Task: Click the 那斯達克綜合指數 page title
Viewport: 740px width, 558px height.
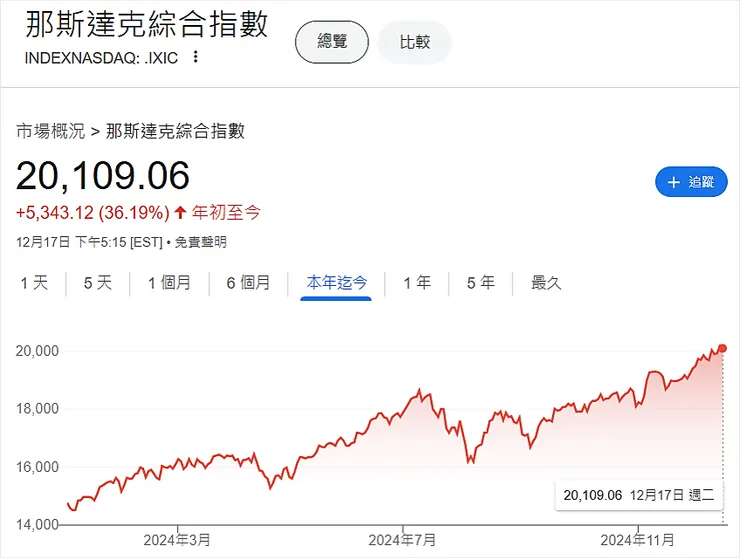Action: tap(147, 24)
